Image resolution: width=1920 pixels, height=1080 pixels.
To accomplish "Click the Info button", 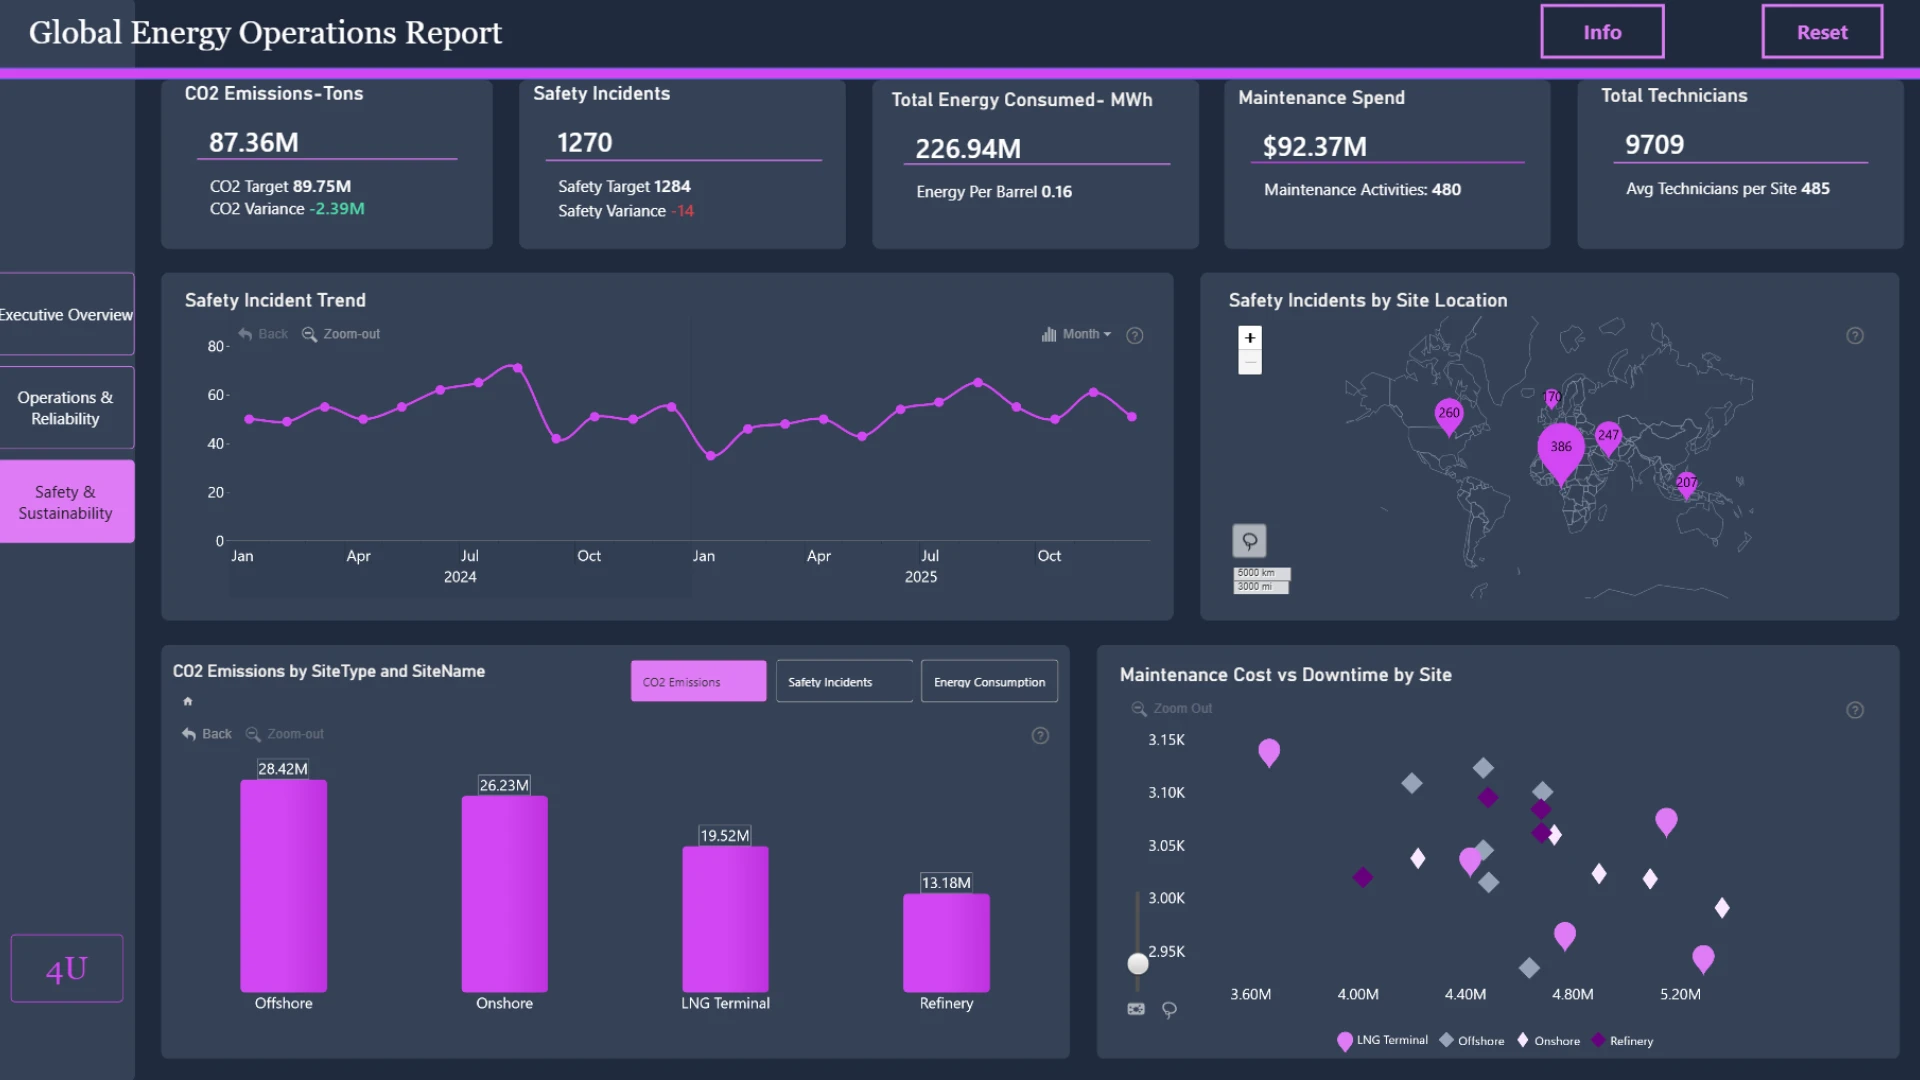I will click(x=1602, y=32).
